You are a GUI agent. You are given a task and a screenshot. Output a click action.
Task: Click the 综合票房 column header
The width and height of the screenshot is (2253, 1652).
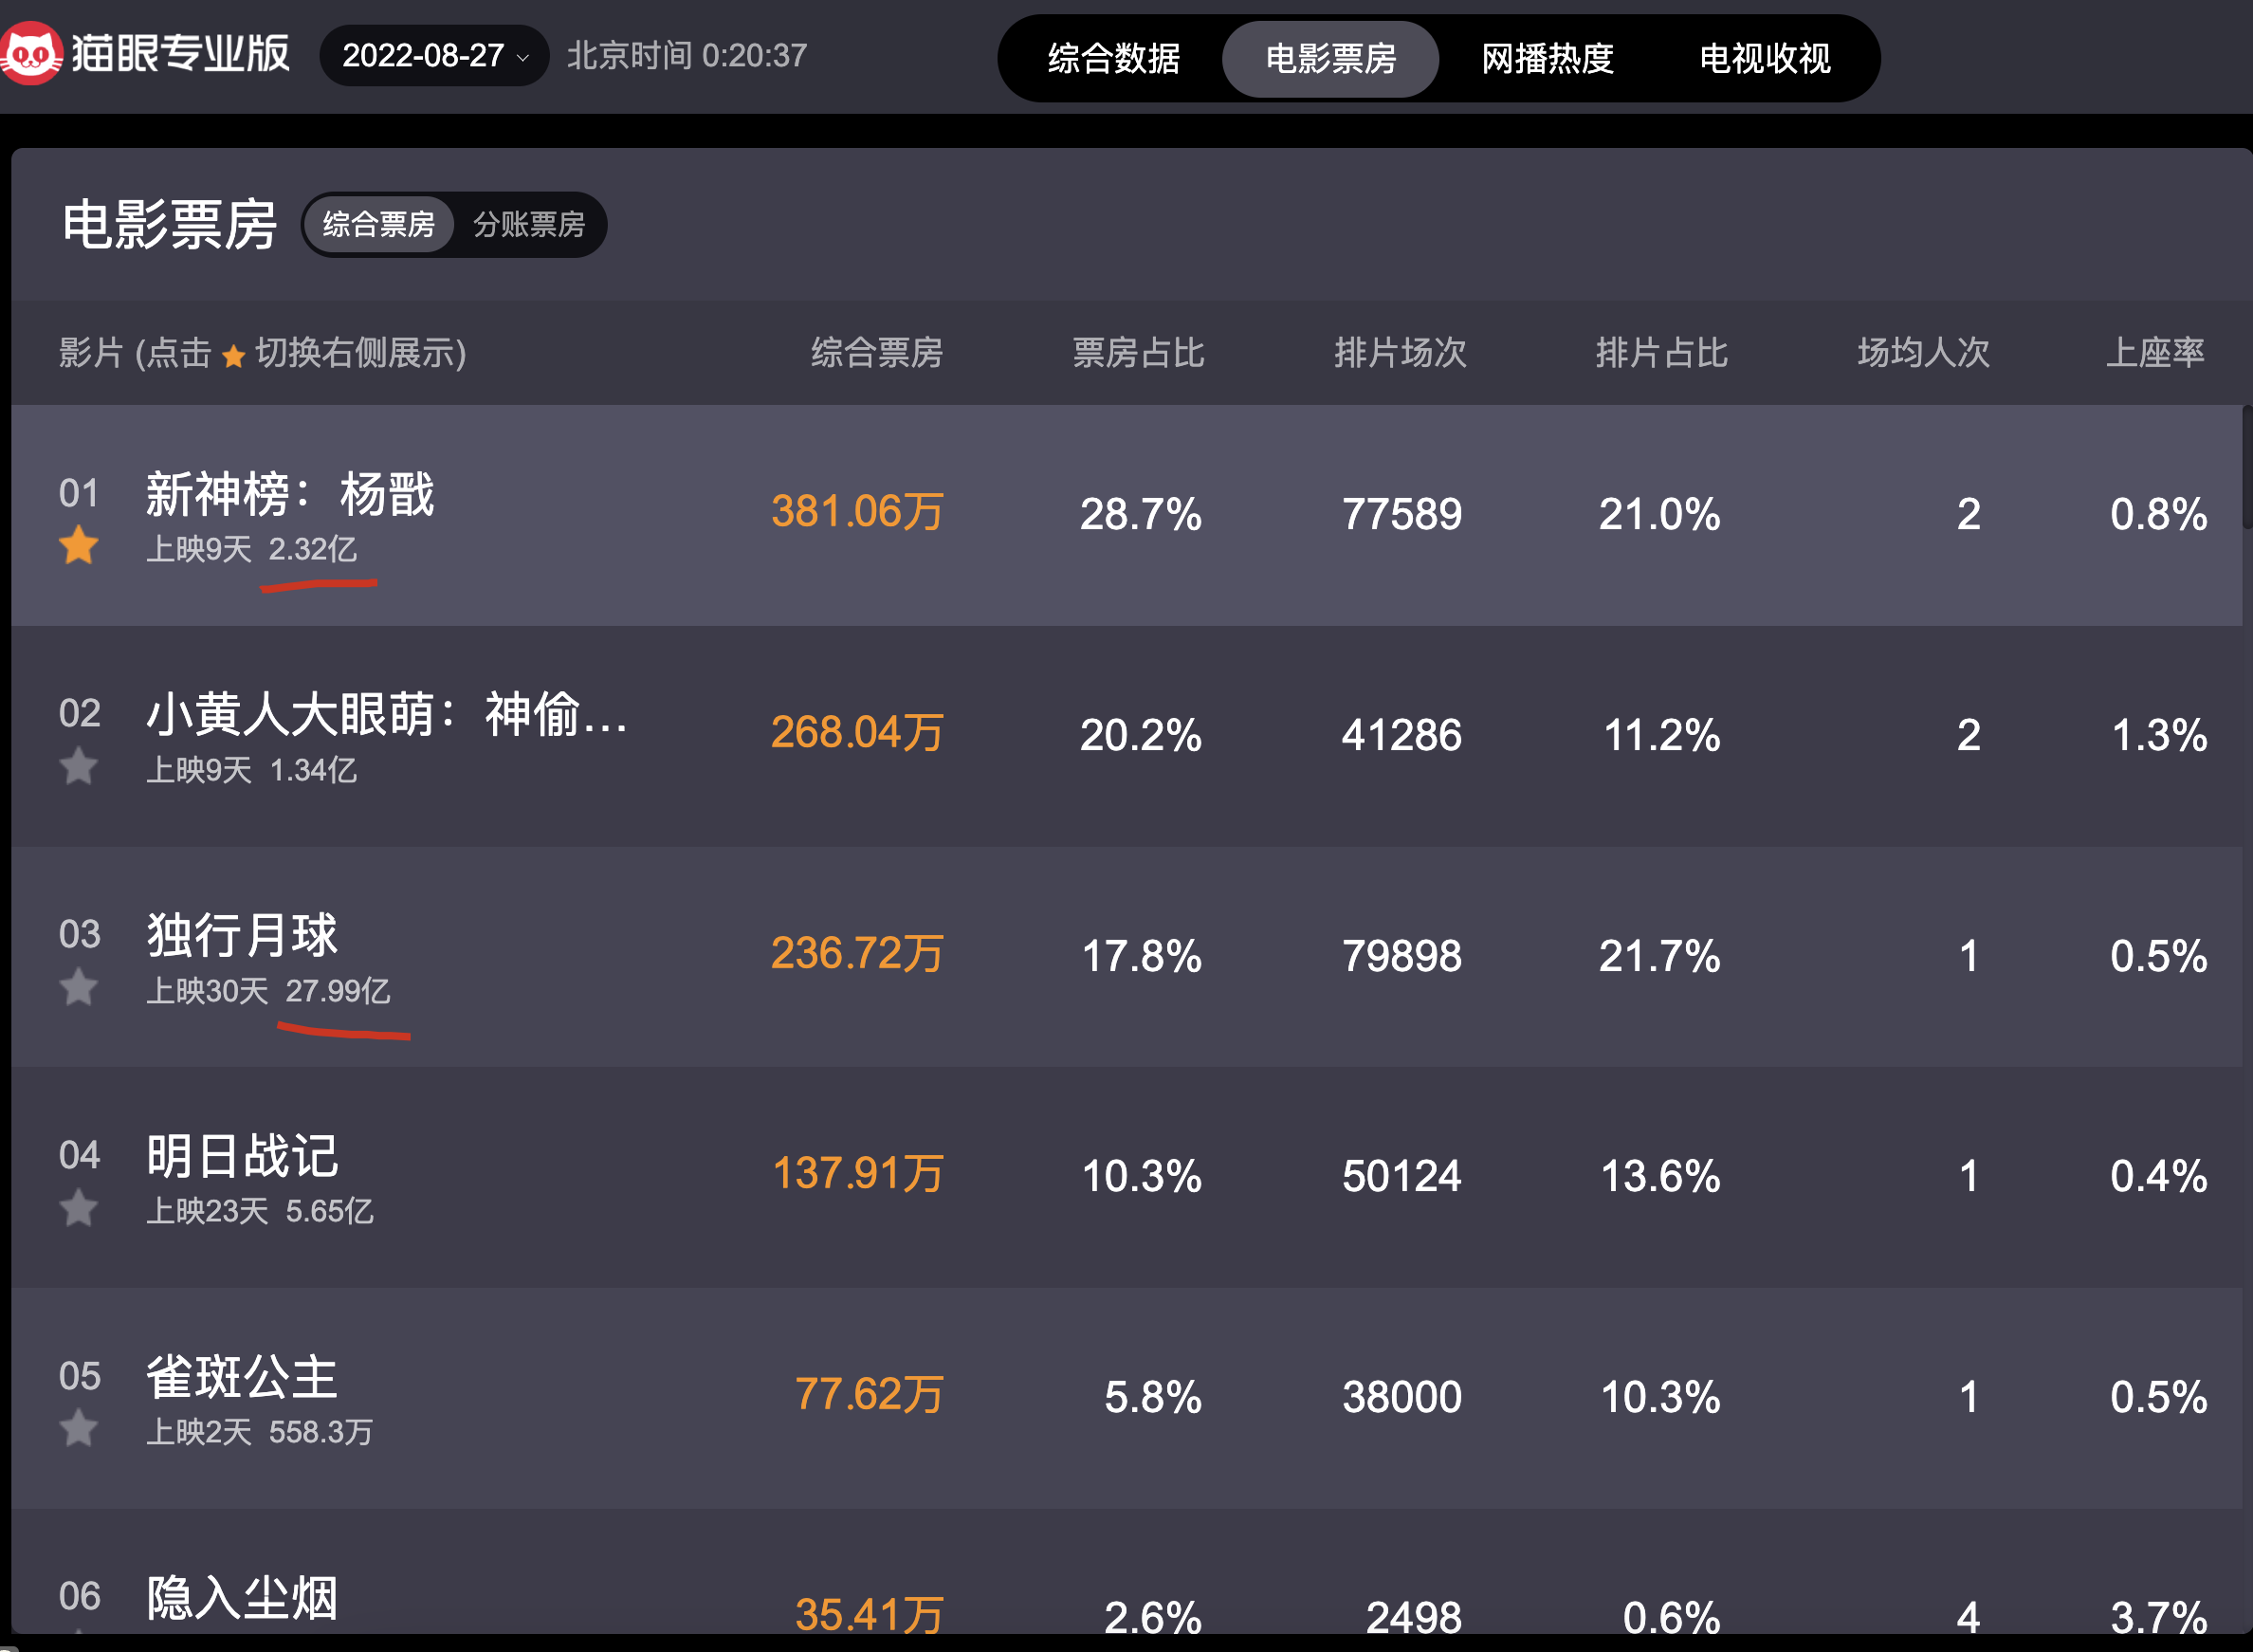[x=877, y=353]
